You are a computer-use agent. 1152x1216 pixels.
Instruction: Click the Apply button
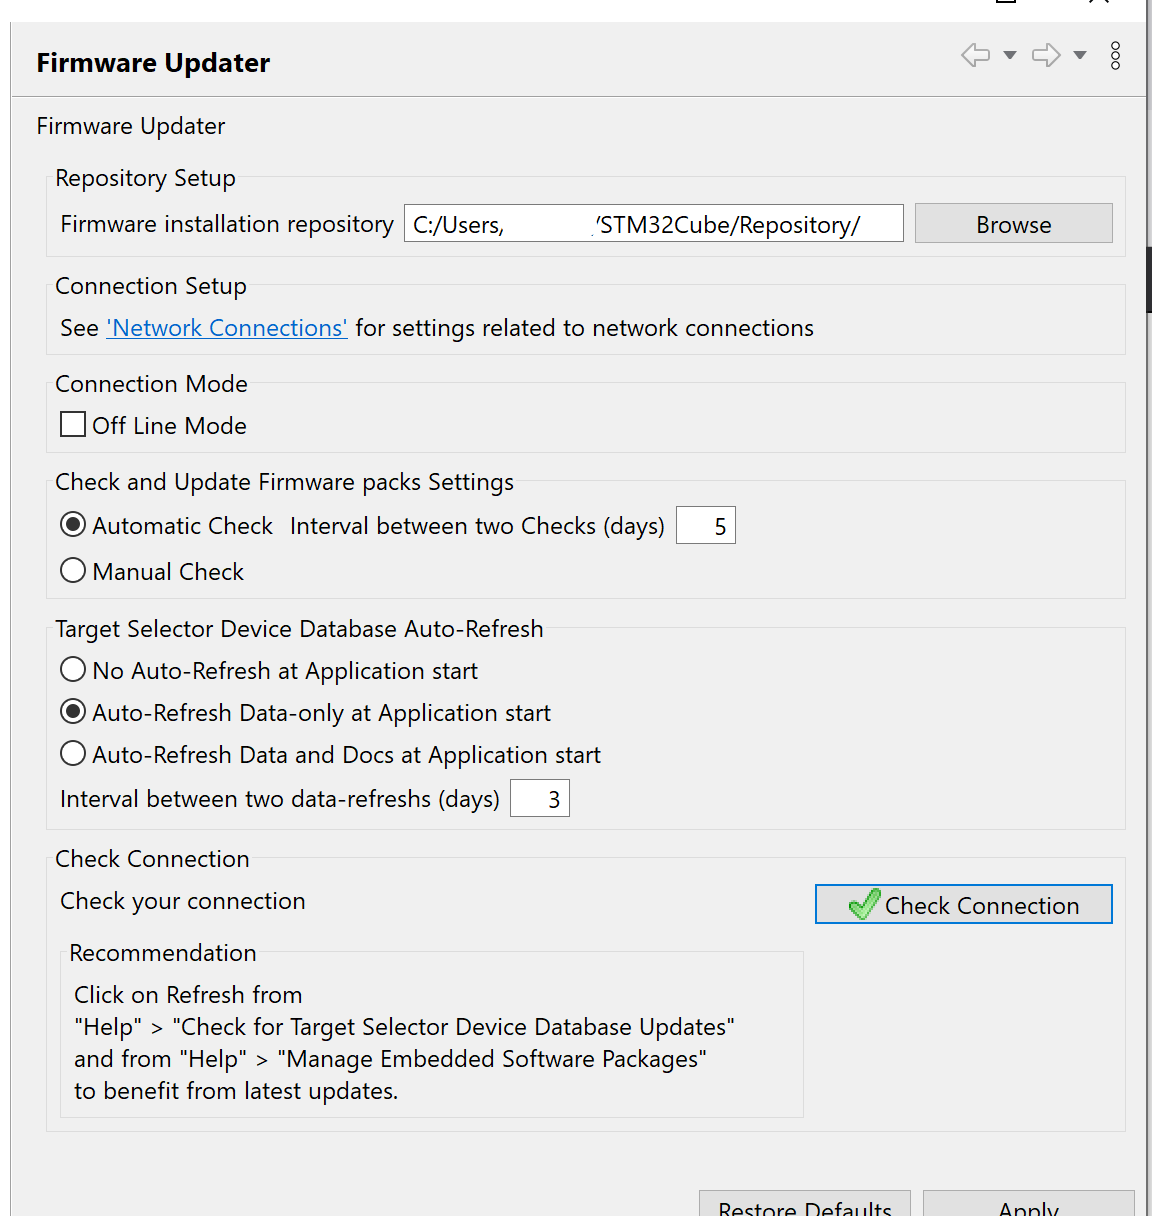coord(1028,1205)
